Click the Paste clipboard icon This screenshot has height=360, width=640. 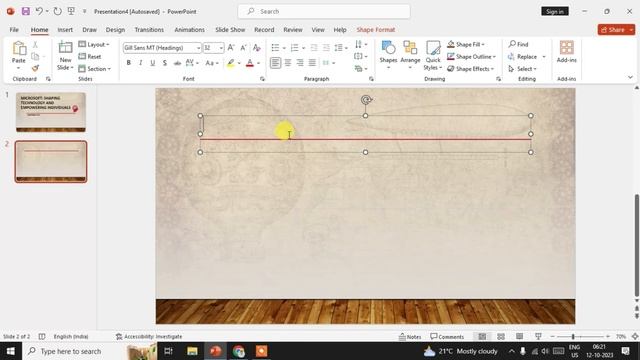click(x=19, y=49)
